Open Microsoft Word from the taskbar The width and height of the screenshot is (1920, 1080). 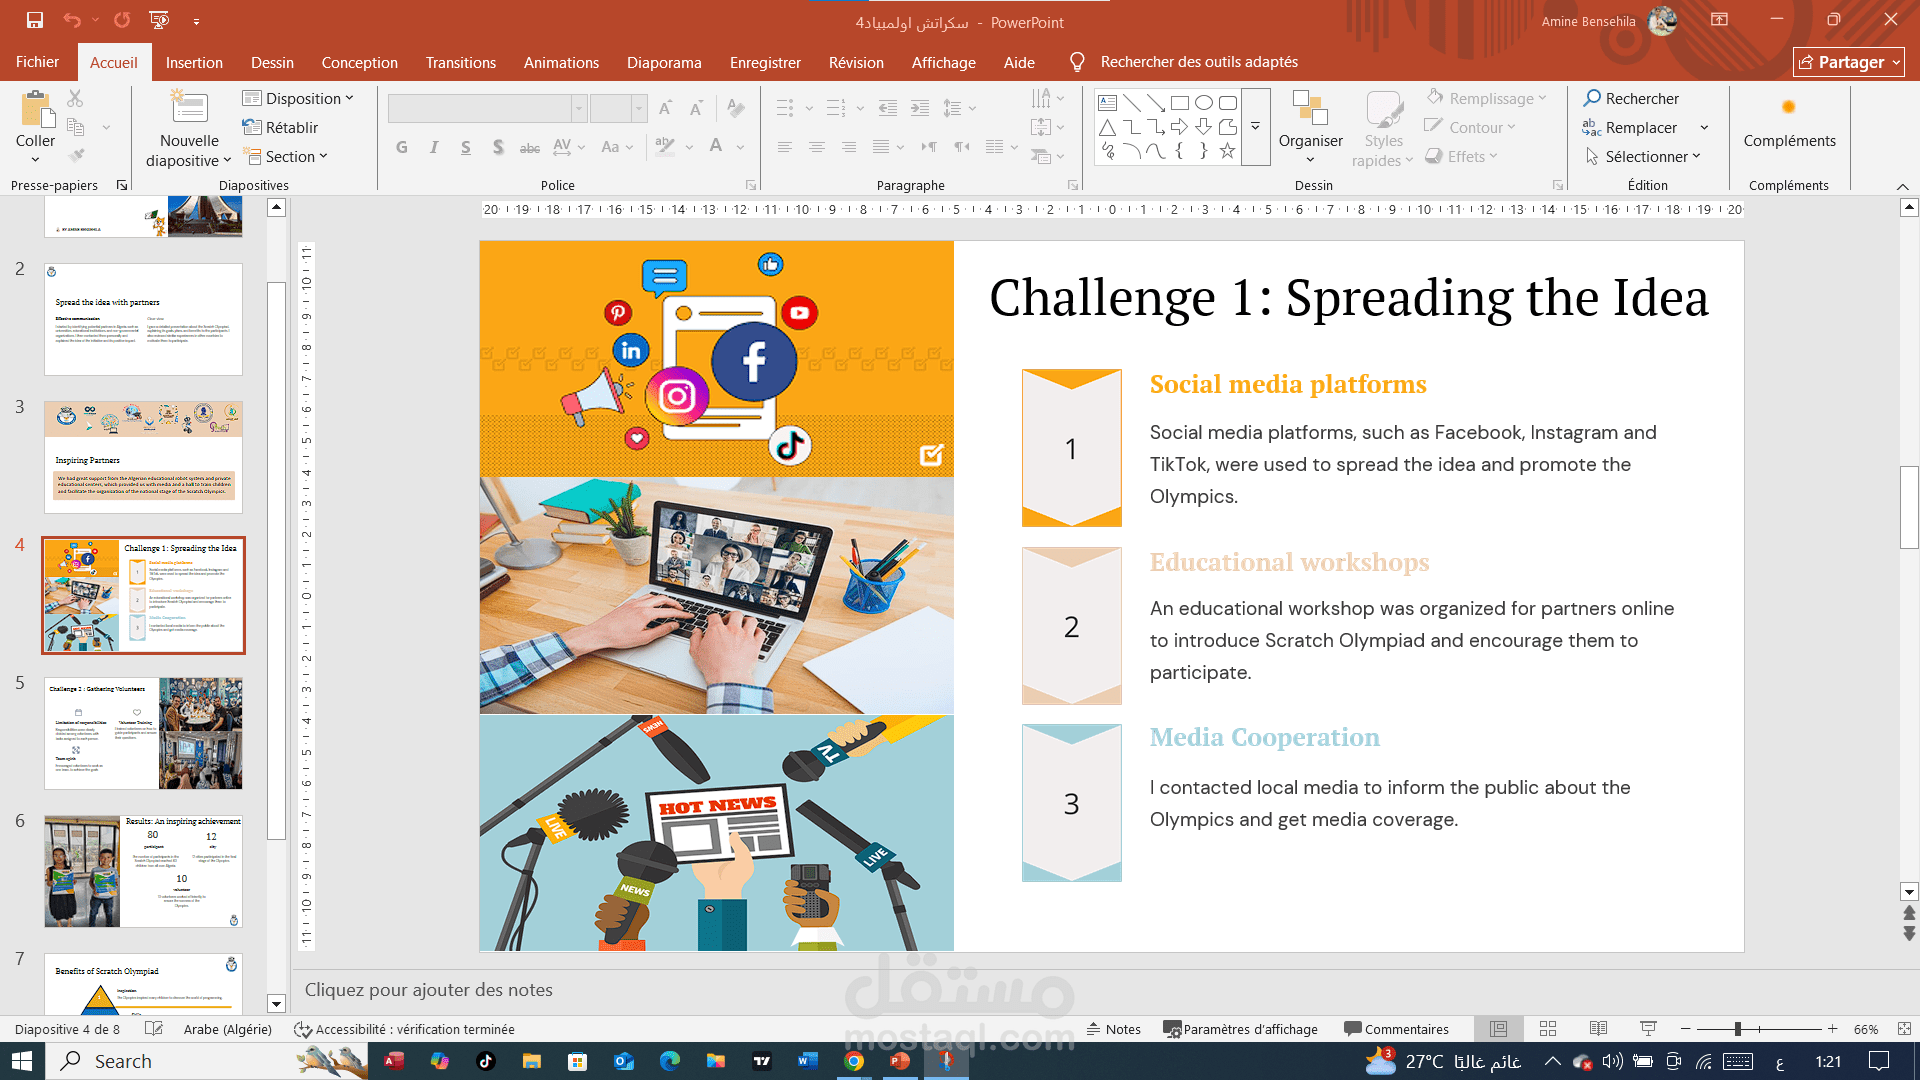(808, 1061)
